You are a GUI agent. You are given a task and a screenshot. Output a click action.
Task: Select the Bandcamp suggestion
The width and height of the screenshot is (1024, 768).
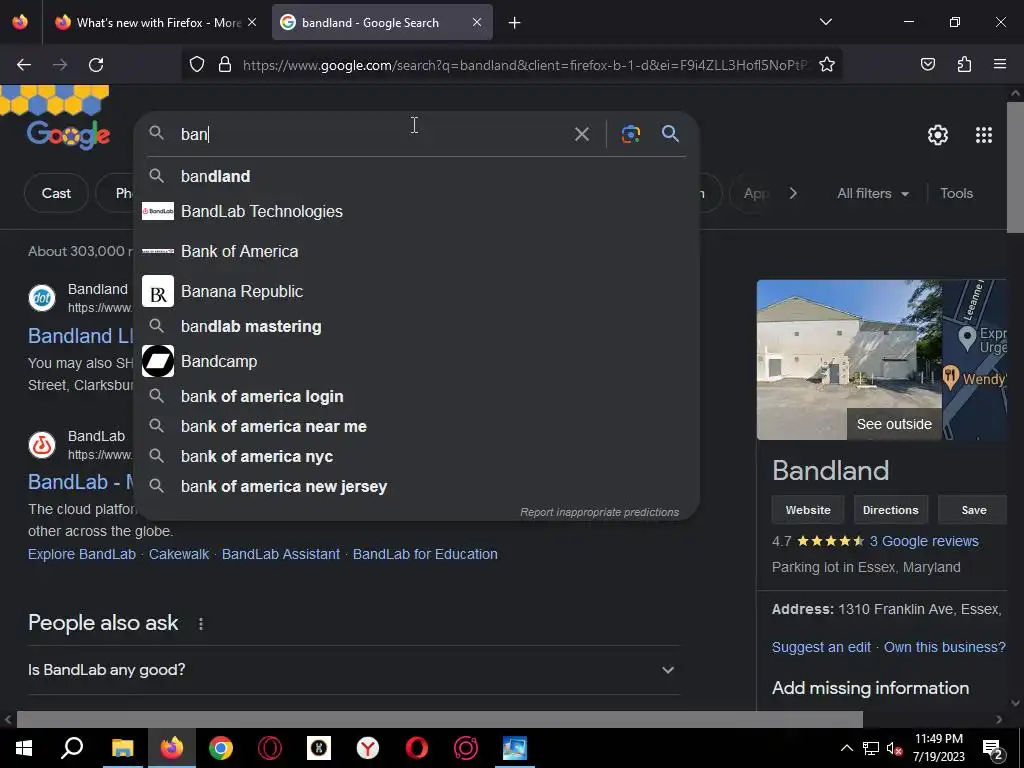417,361
